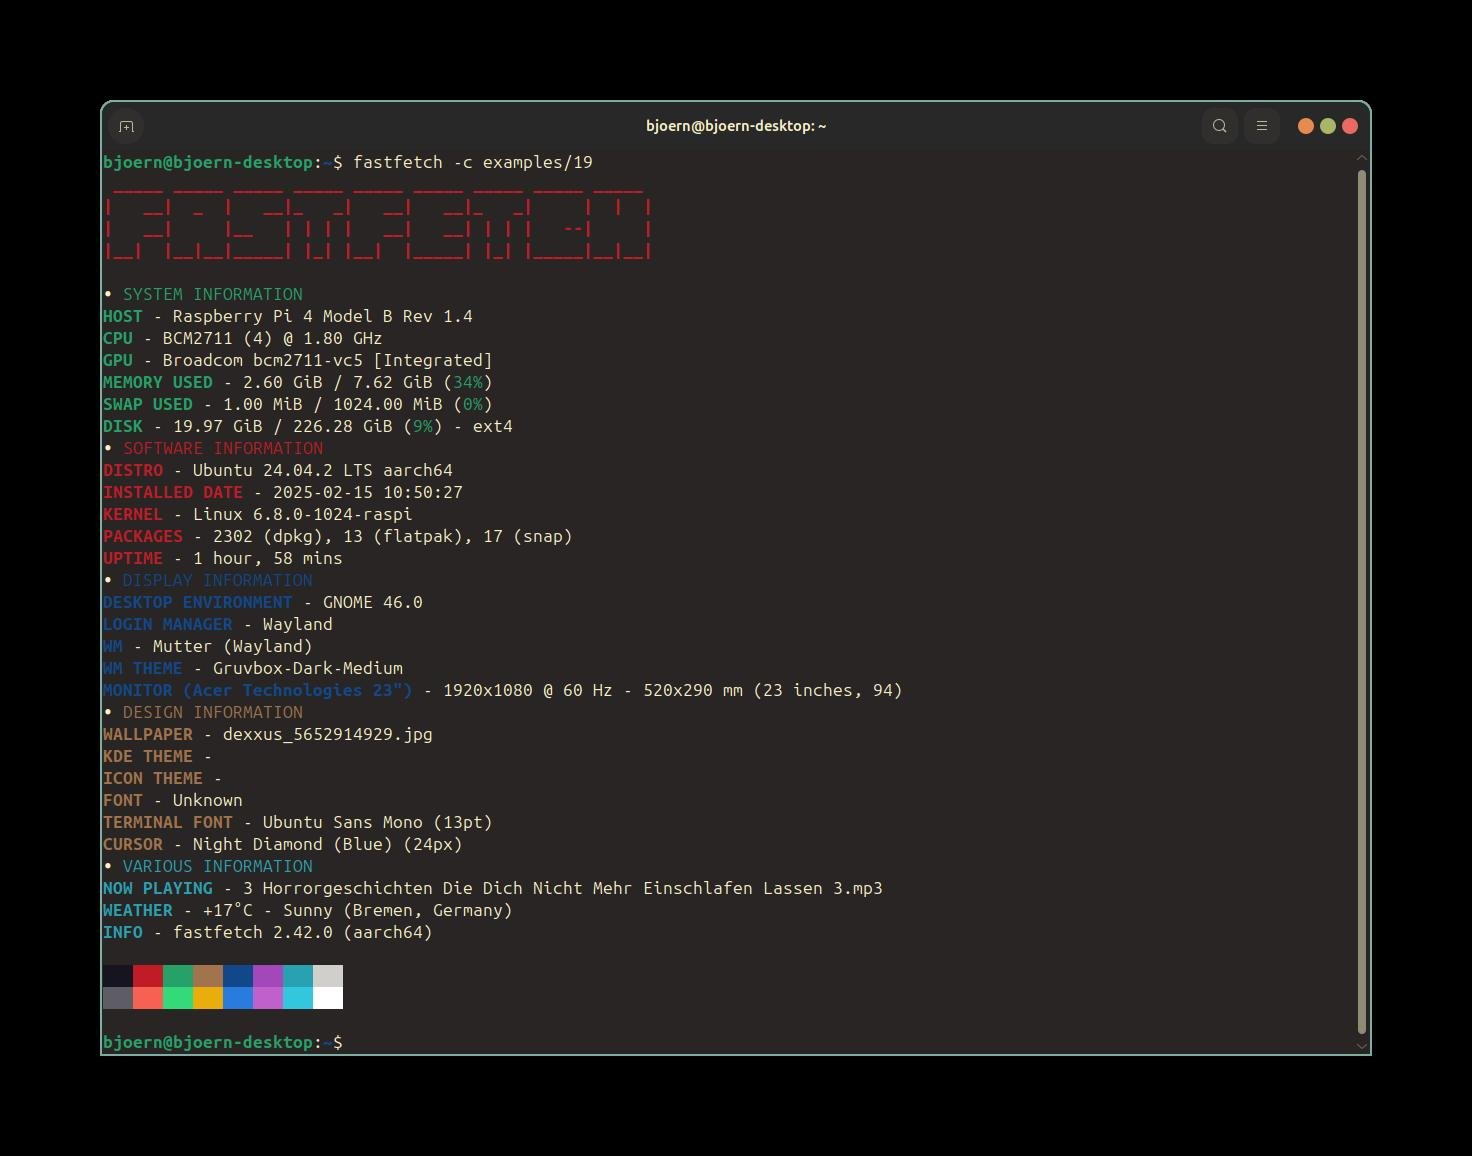Open the hamburger menu in the title bar
The image size is (1472, 1156).
click(x=1262, y=126)
